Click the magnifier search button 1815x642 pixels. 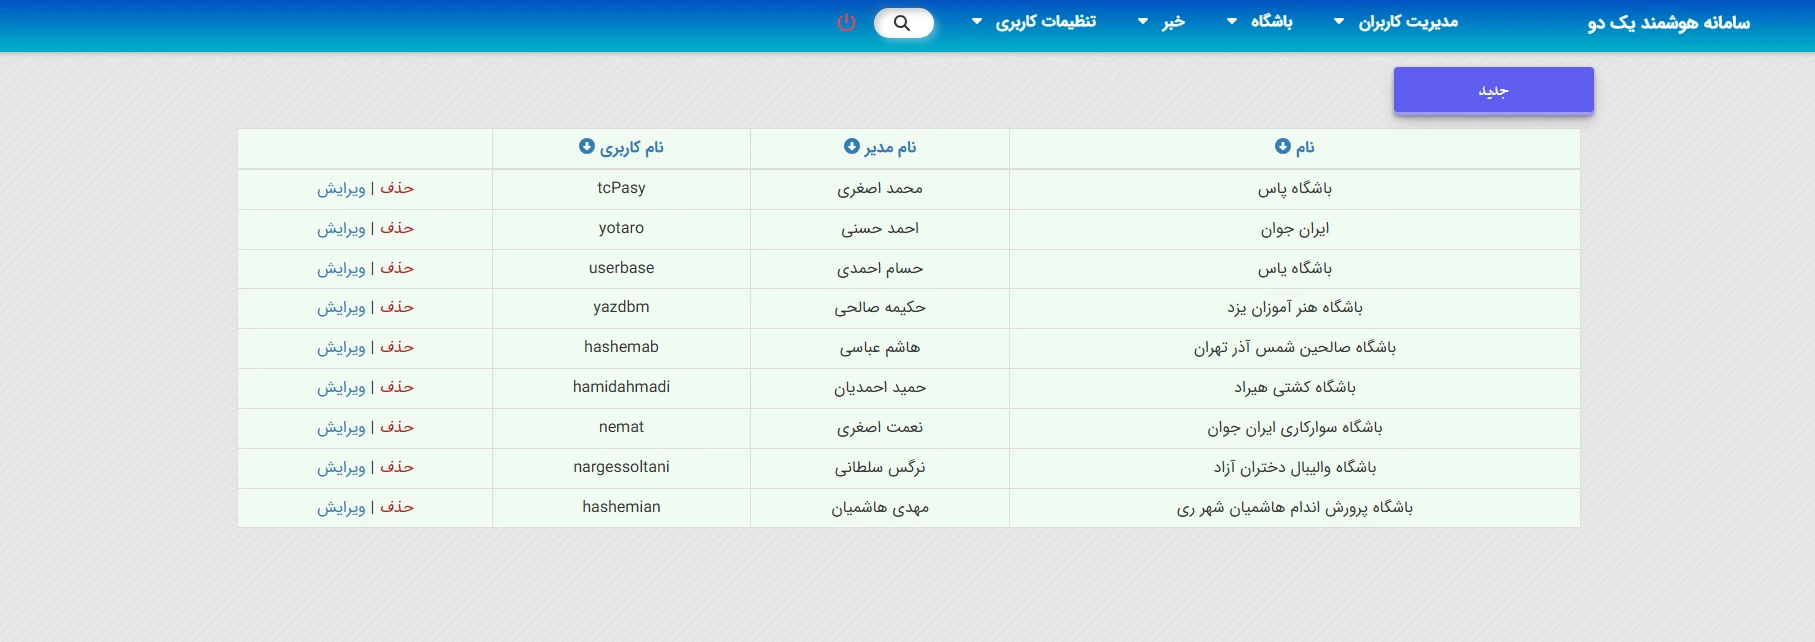903,23
